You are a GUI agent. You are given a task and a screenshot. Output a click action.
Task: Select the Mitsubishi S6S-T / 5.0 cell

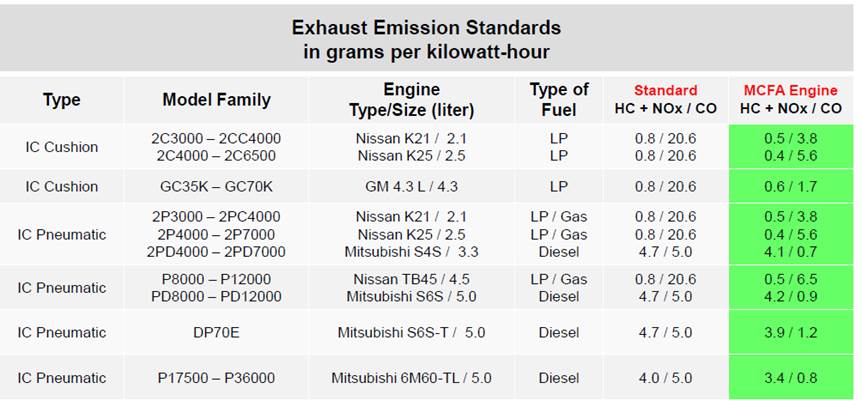pos(411,333)
